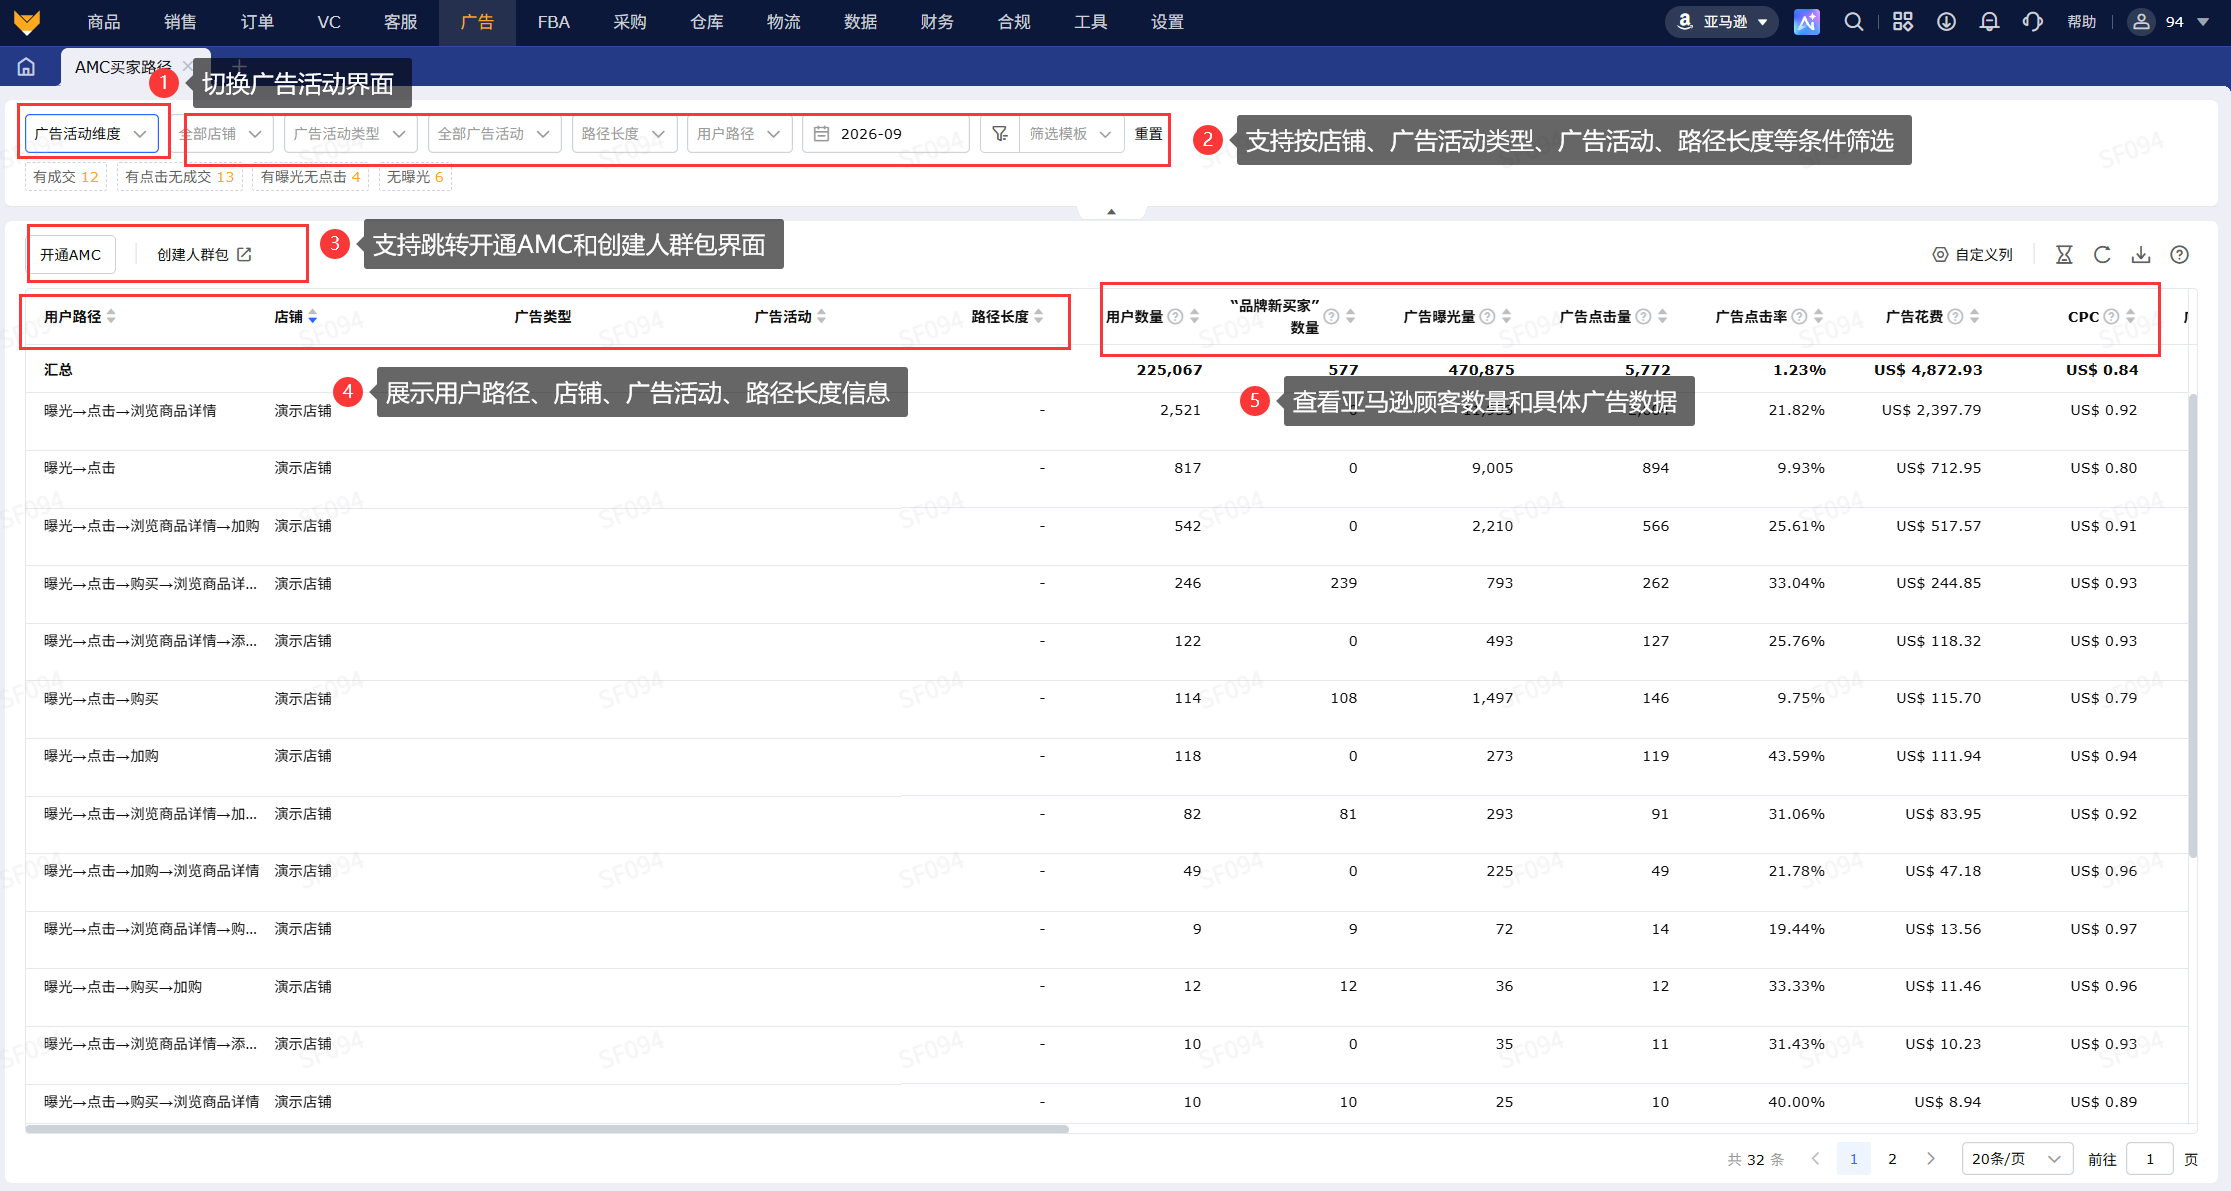Image resolution: width=2231 pixels, height=1191 pixels.
Task: Click the 重置 reset button
Action: tap(1148, 134)
